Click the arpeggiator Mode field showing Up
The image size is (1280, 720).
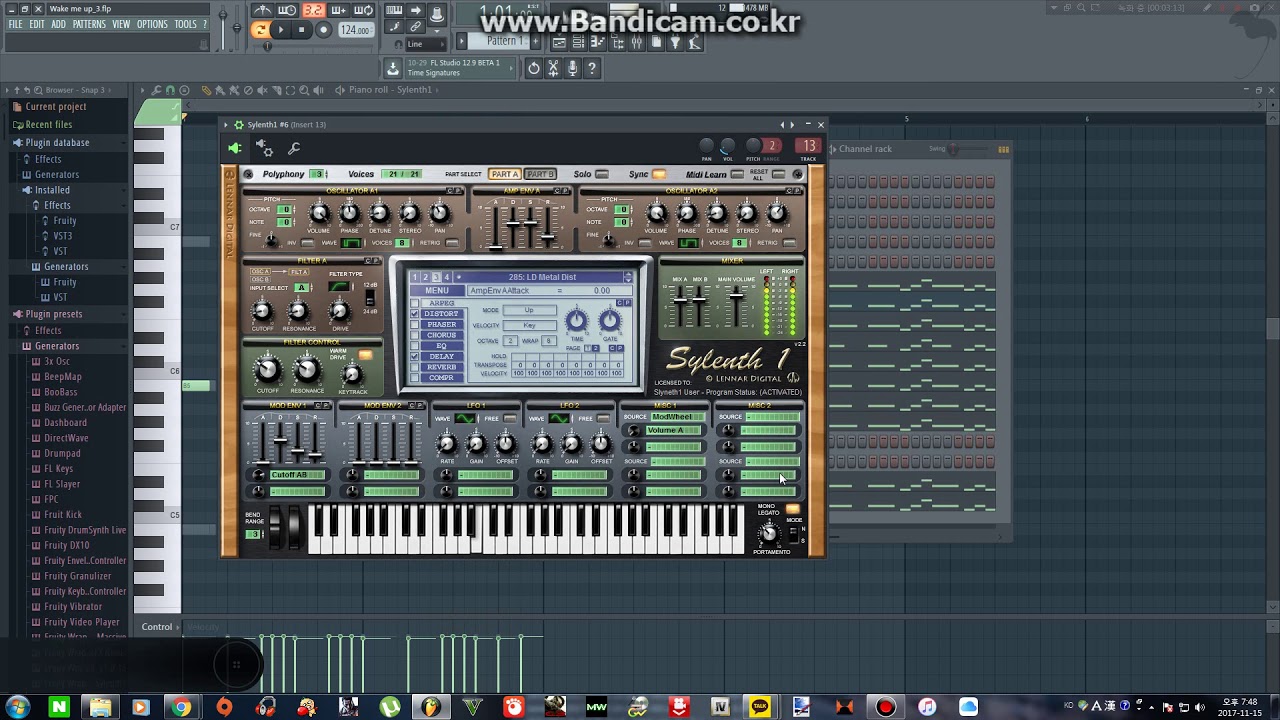point(529,310)
